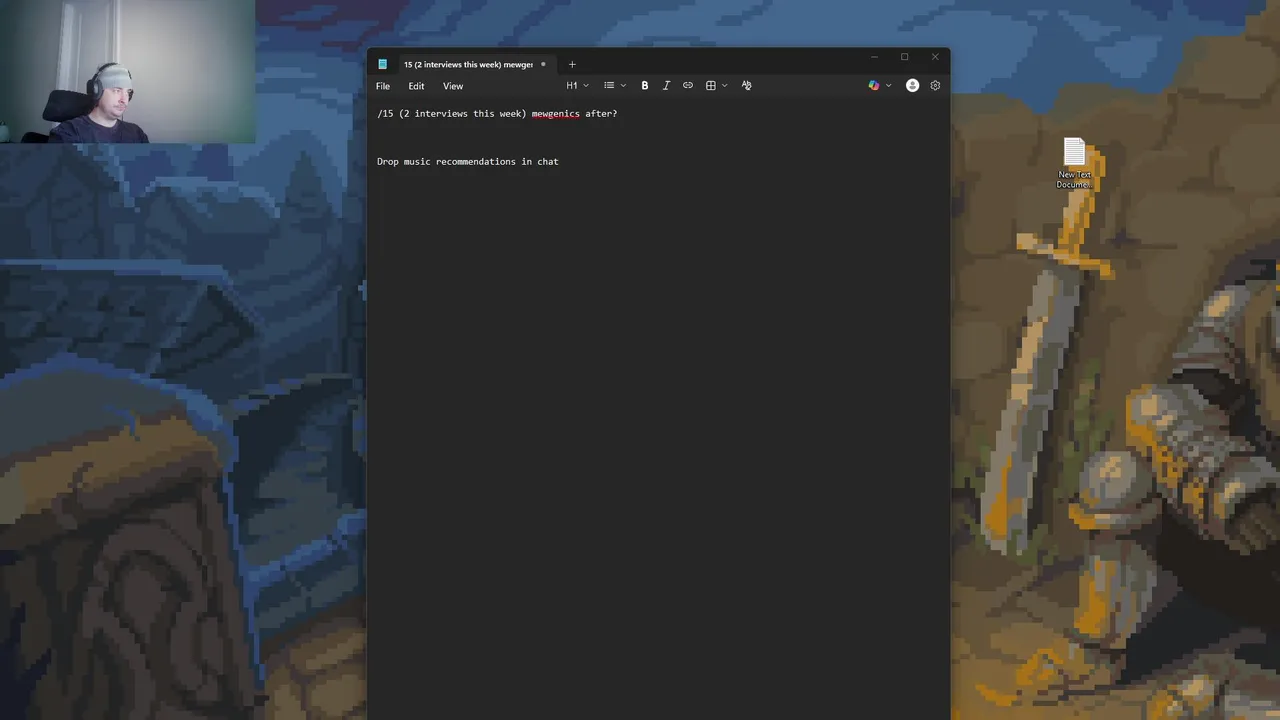Click the text '(2 interviews this week)'
Viewport: 1280px width, 720px height.
[462, 114]
